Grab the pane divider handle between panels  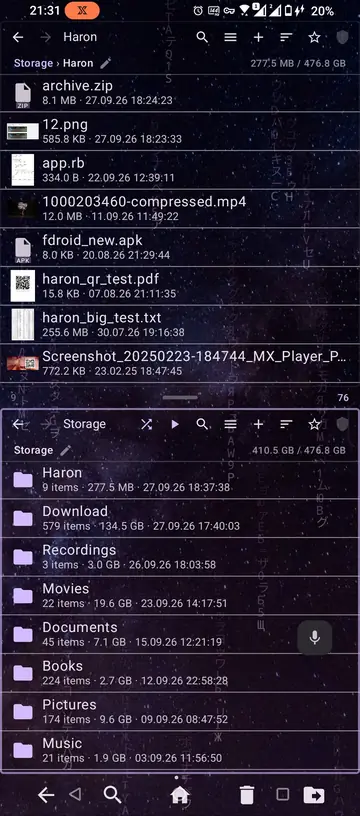pyautogui.click(x=180, y=398)
